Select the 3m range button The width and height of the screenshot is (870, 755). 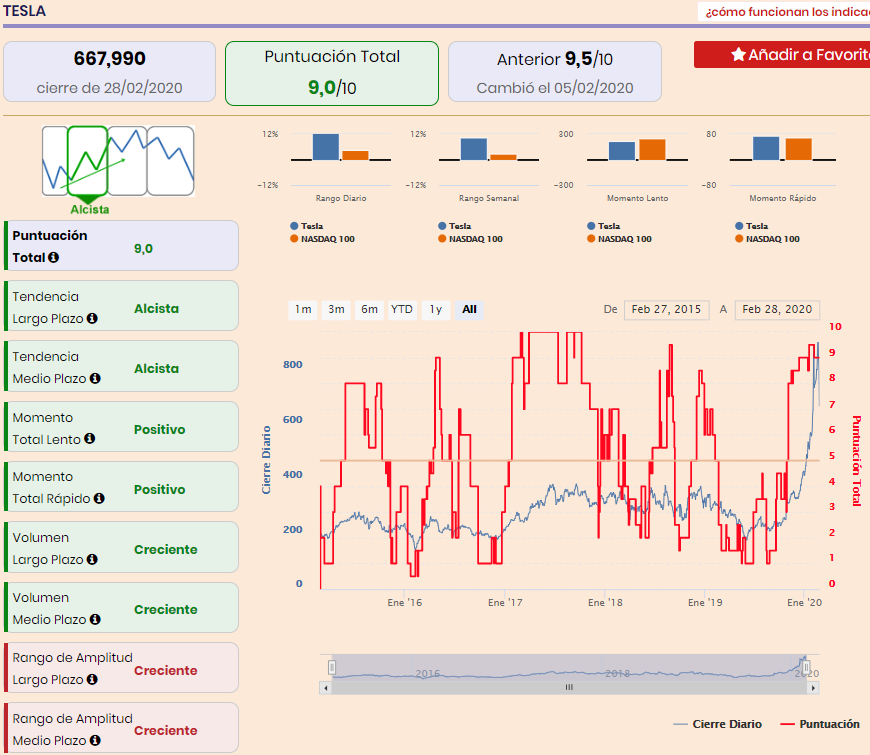[336, 310]
